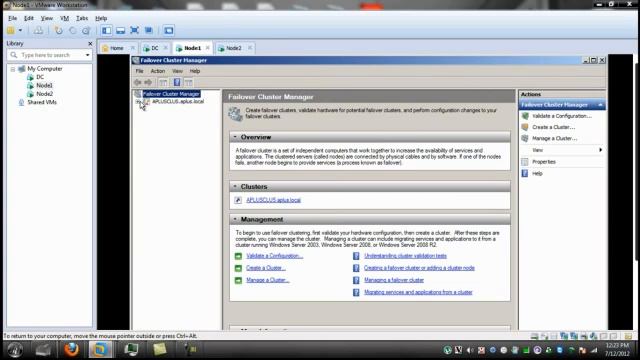640x360 pixels.
Task: Click the magnifier icon in Library search
Action: pyautogui.click(x=14, y=55)
